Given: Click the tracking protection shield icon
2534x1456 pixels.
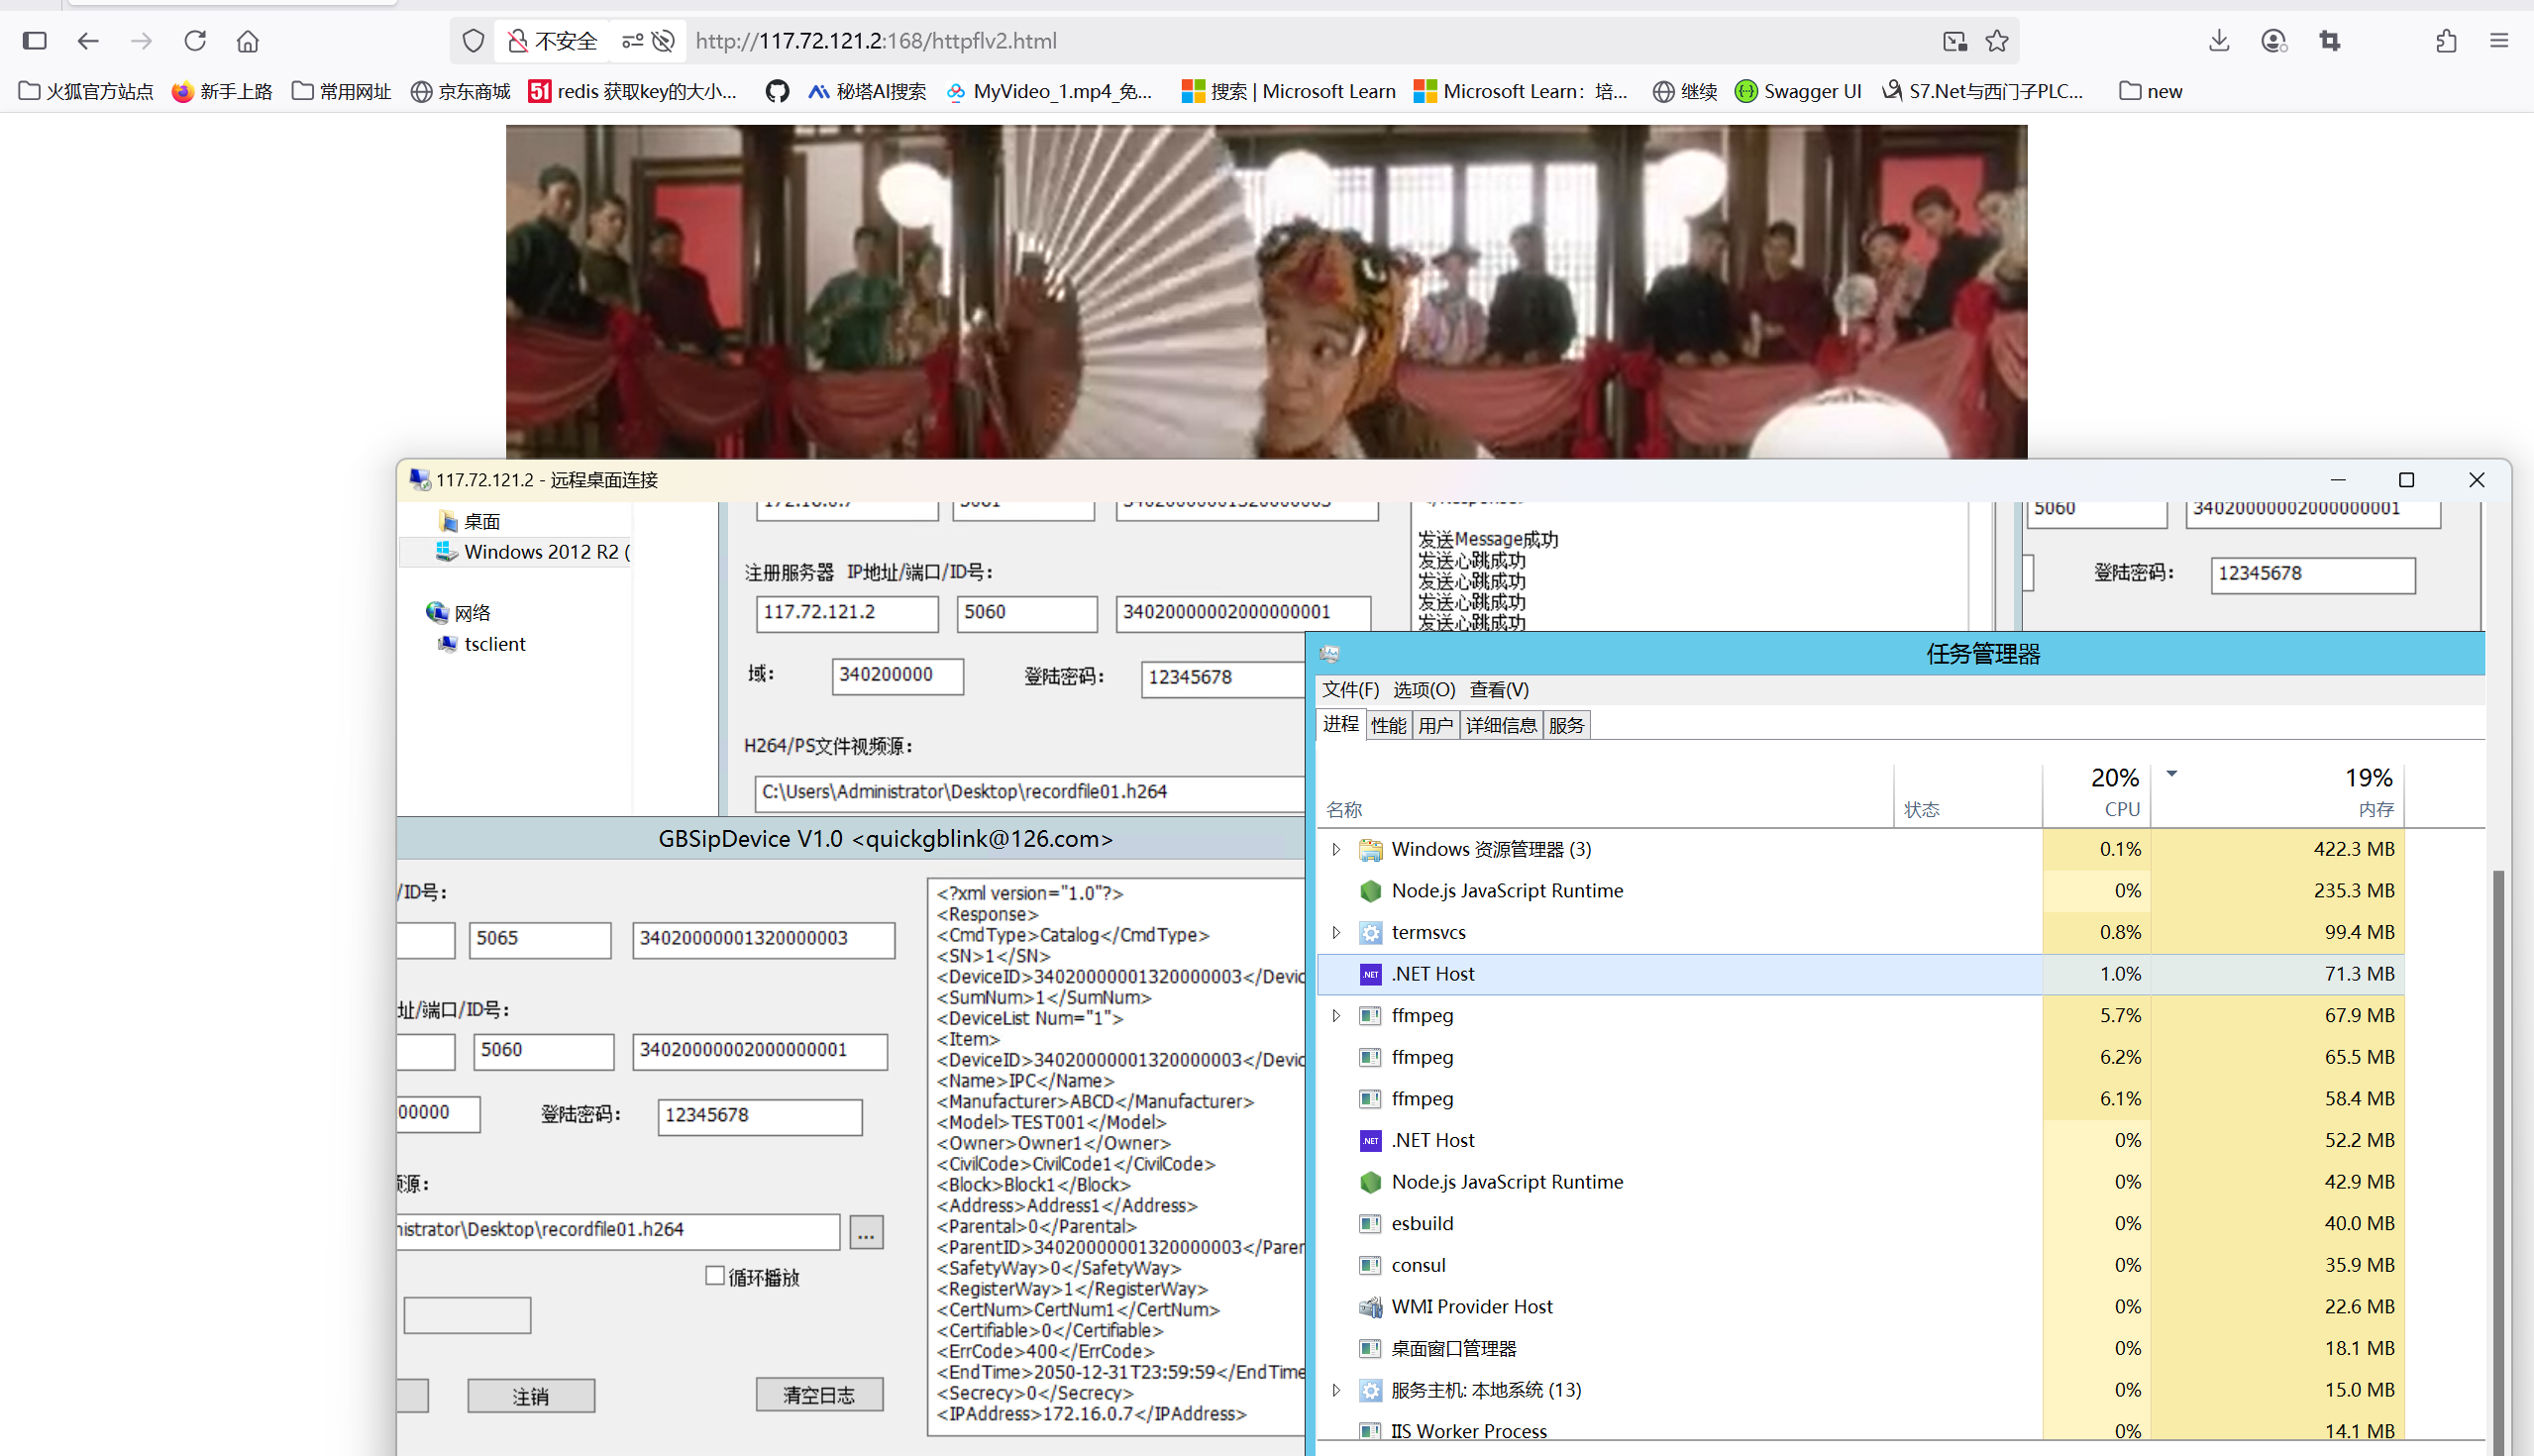Looking at the screenshot, I should (x=473, y=41).
